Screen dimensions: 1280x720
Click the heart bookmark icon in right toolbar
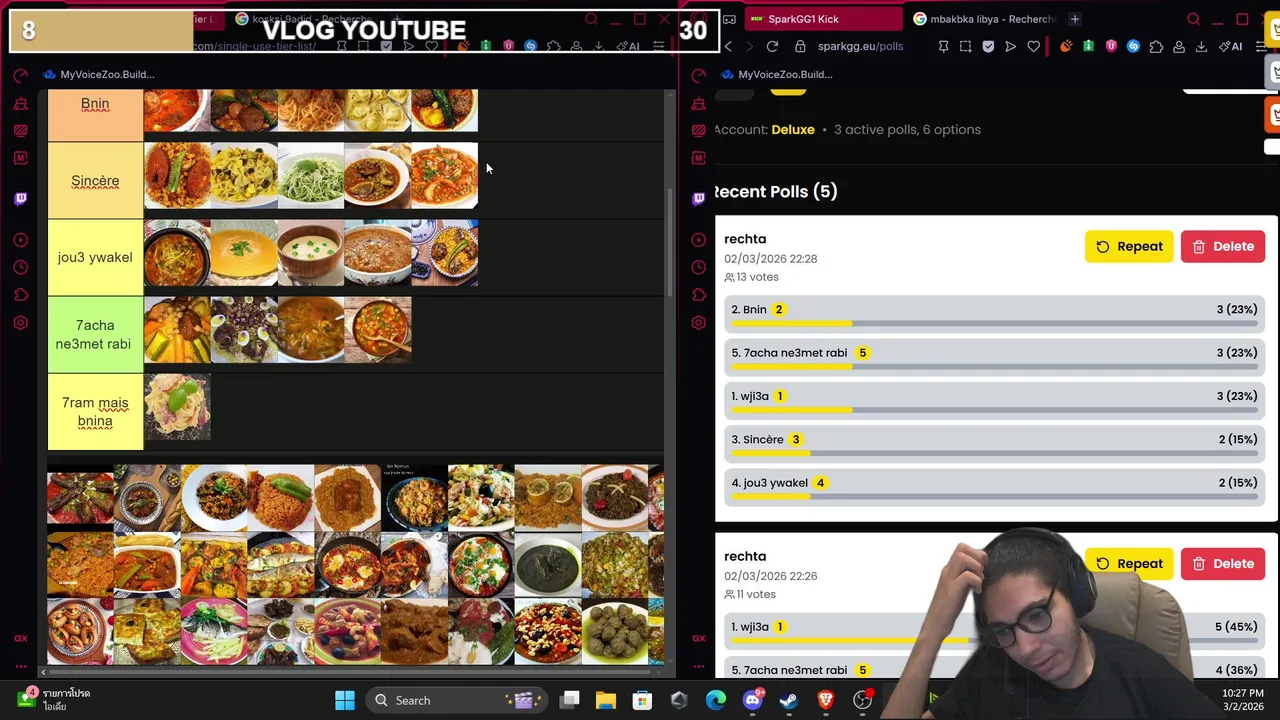pos(1033,46)
